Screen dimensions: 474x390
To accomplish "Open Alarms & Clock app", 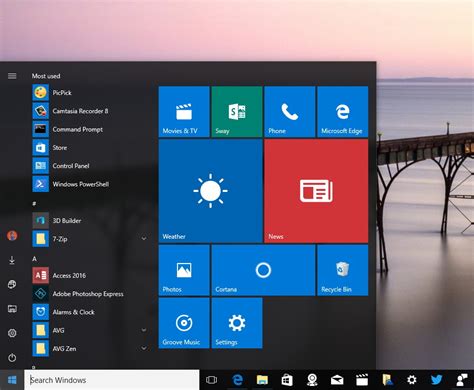I will pyautogui.click(x=90, y=312).
